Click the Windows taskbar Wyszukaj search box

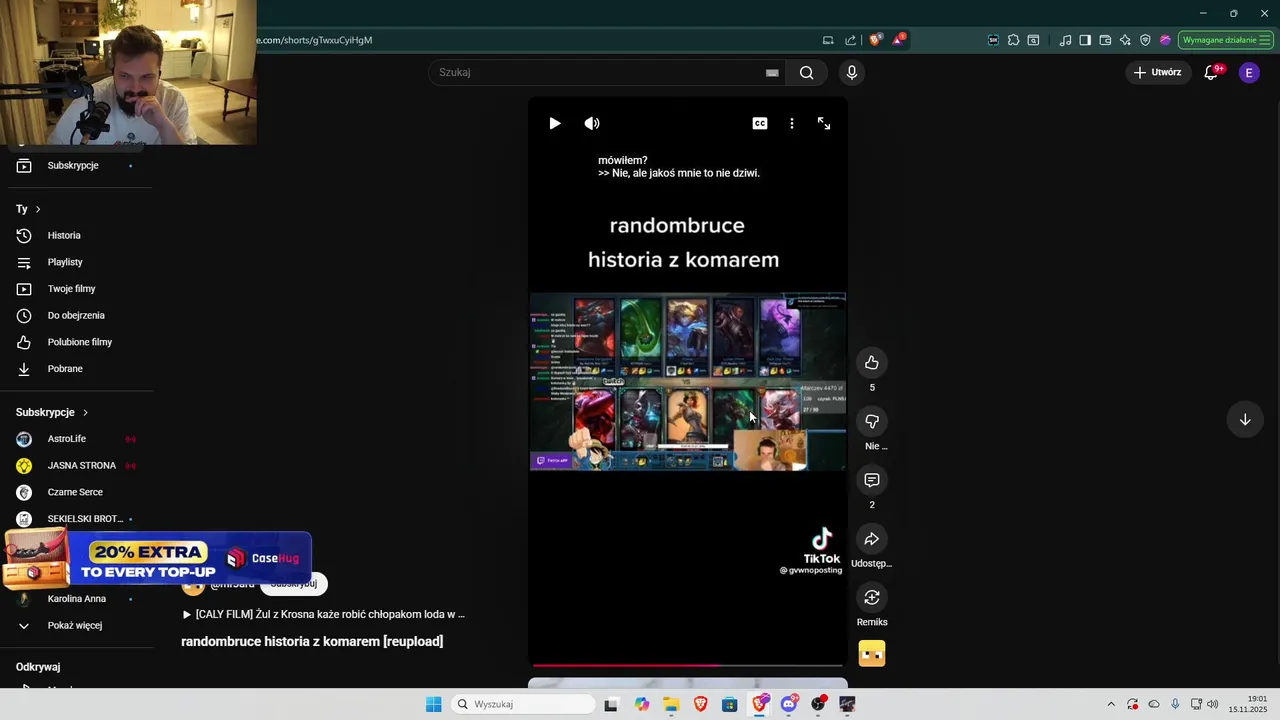click(523, 704)
